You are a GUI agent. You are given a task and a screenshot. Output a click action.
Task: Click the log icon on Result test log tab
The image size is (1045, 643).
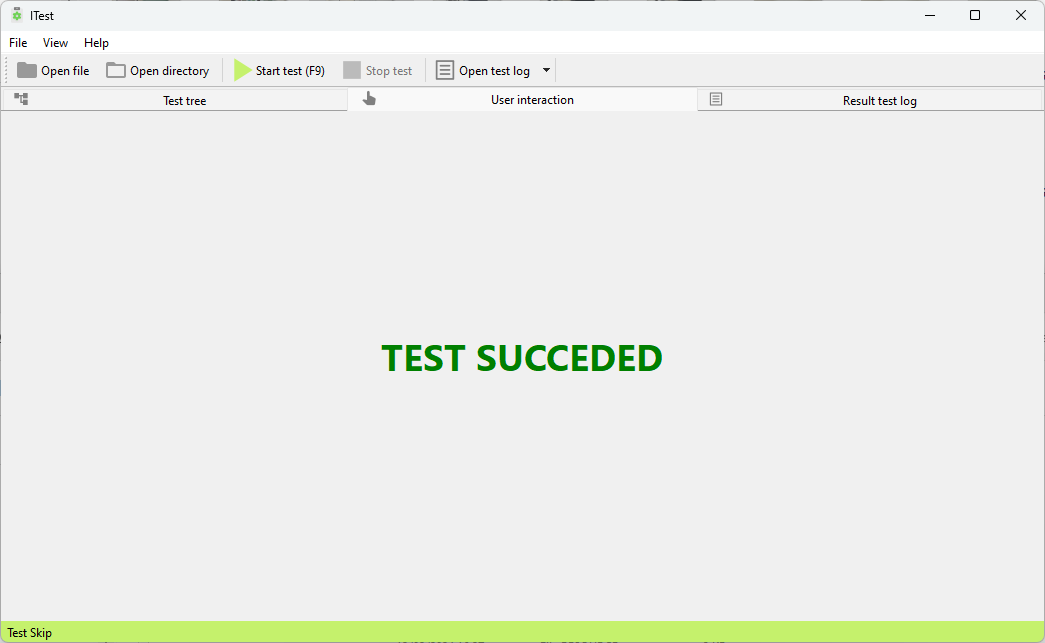716,99
